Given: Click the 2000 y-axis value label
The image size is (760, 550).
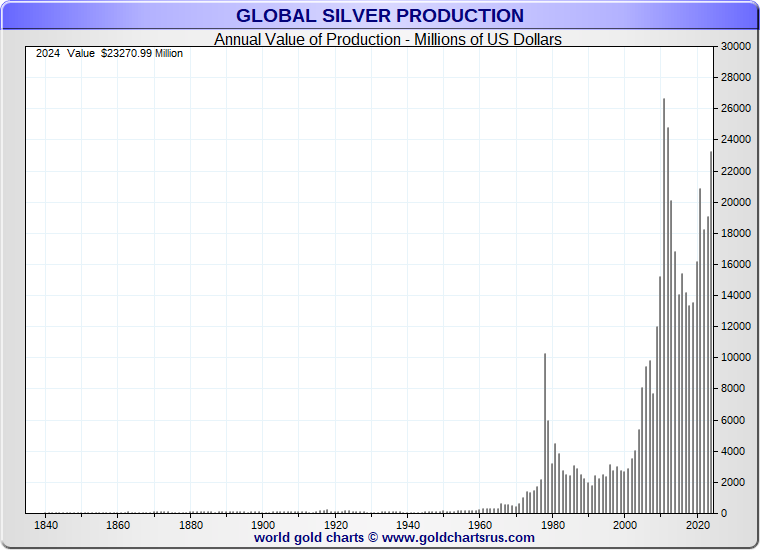Looking at the screenshot, I should point(734,483).
